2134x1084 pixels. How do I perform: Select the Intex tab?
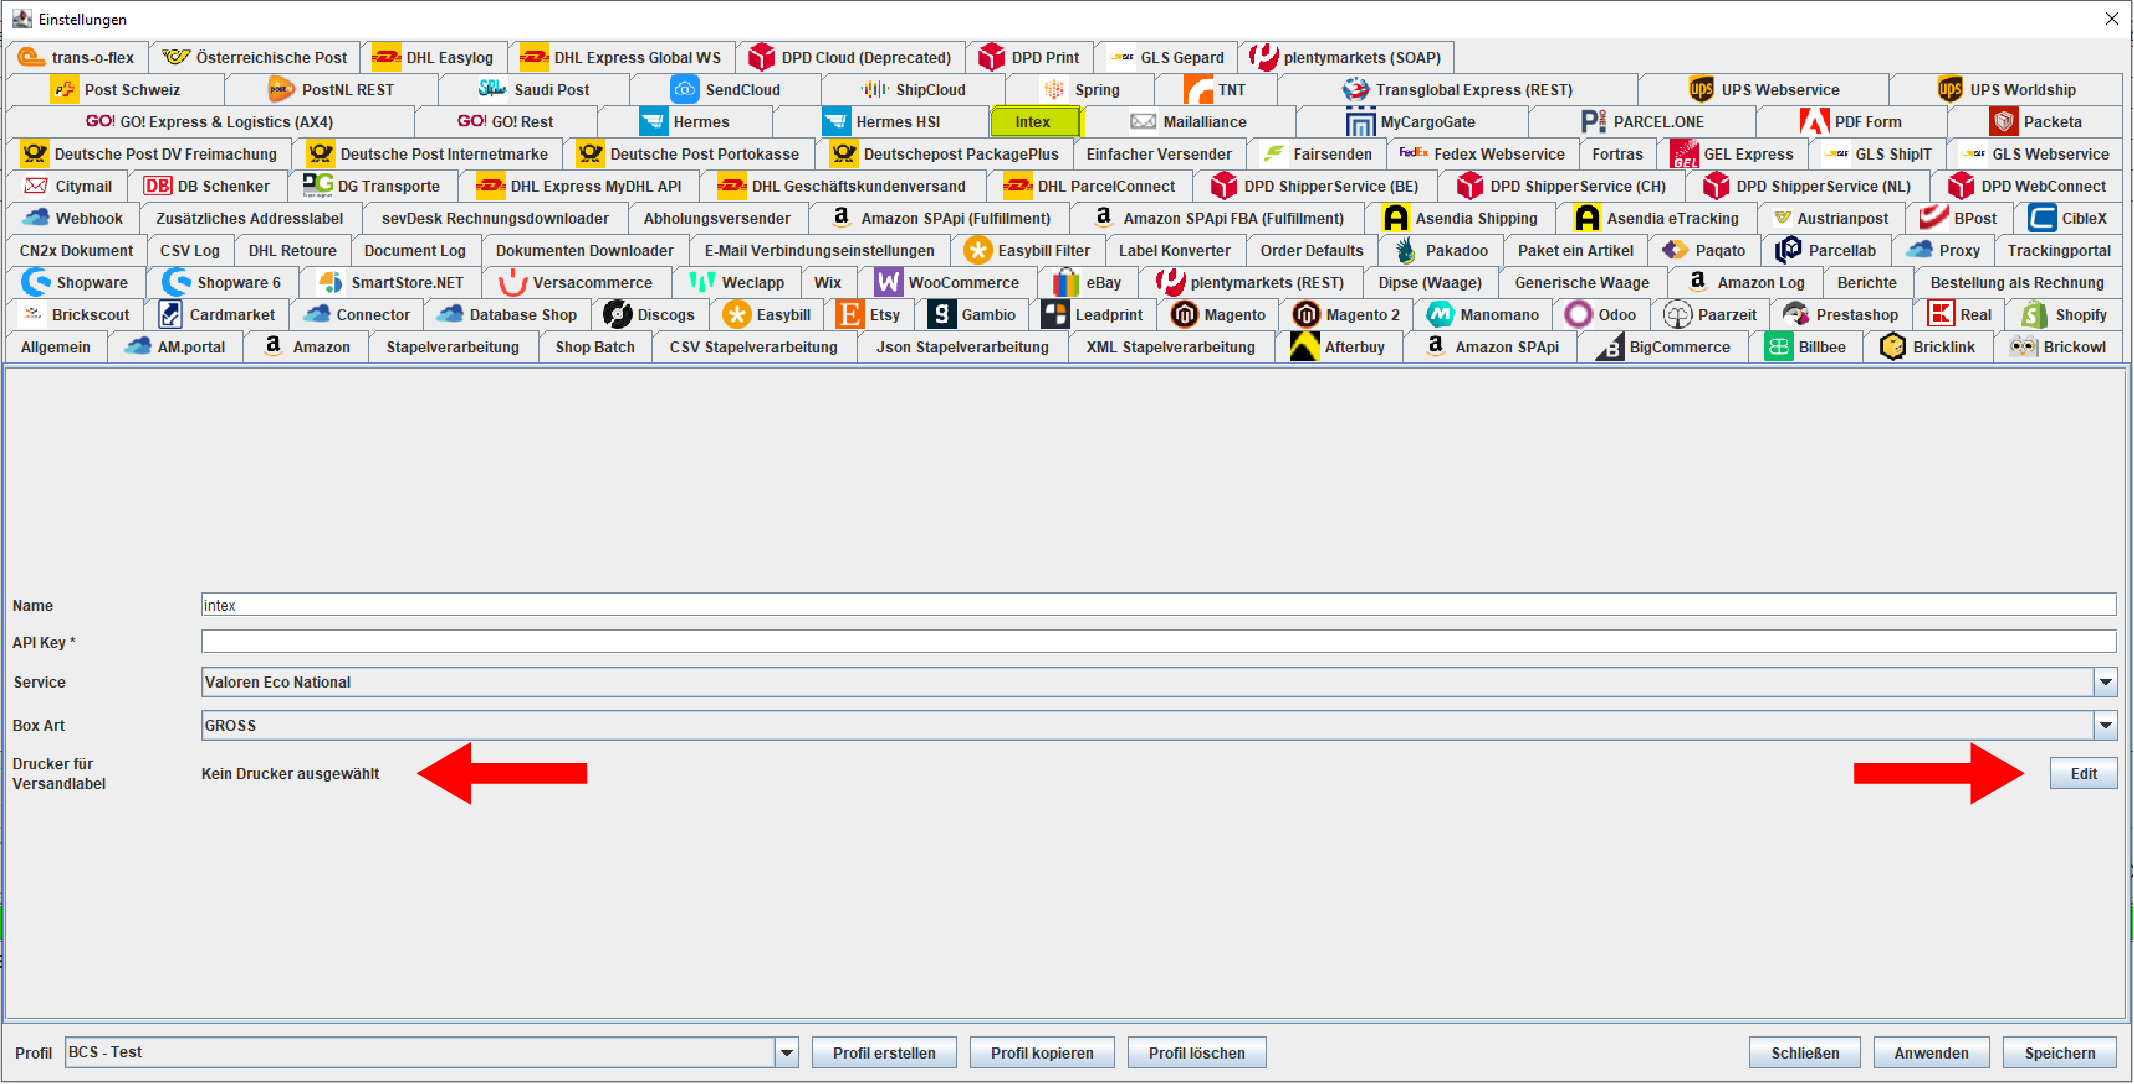click(x=1034, y=122)
